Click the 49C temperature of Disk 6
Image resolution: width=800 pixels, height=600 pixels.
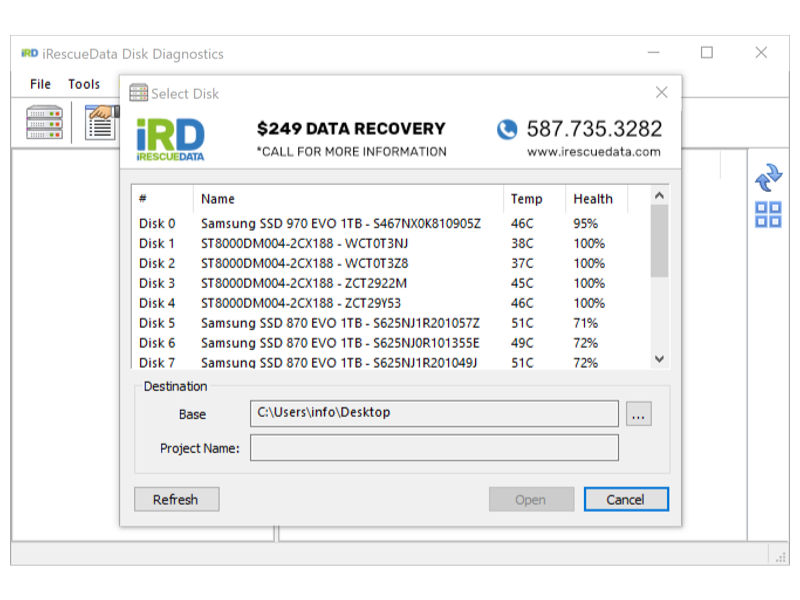pos(522,343)
